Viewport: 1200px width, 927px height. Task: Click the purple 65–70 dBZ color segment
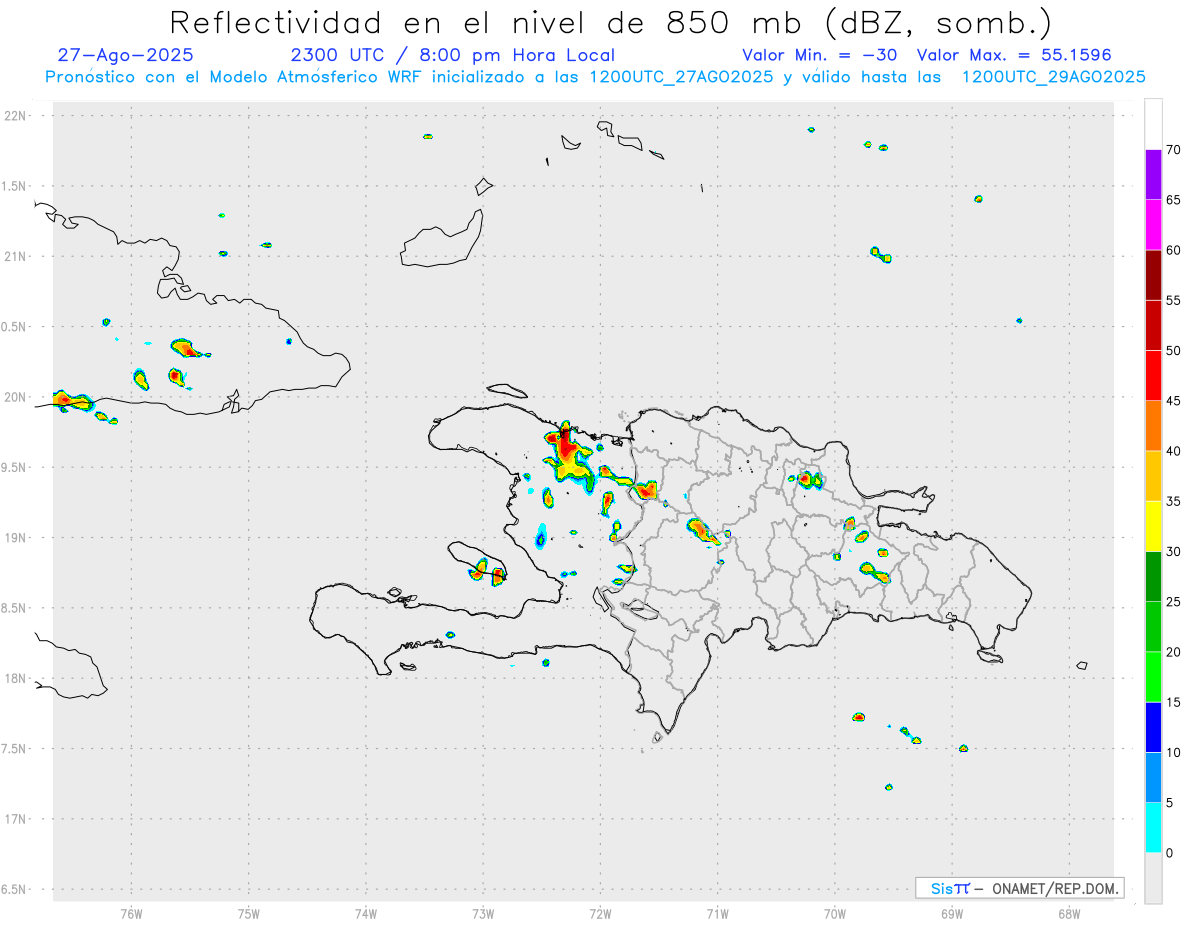pos(1153,175)
